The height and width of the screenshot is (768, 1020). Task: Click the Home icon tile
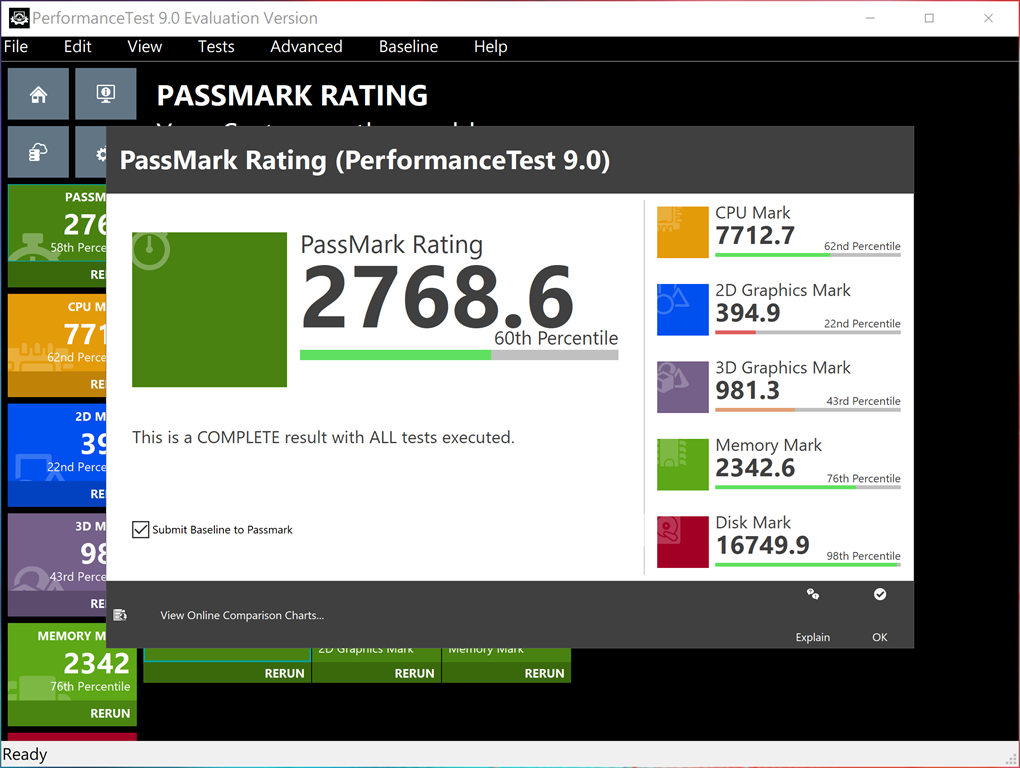point(38,95)
